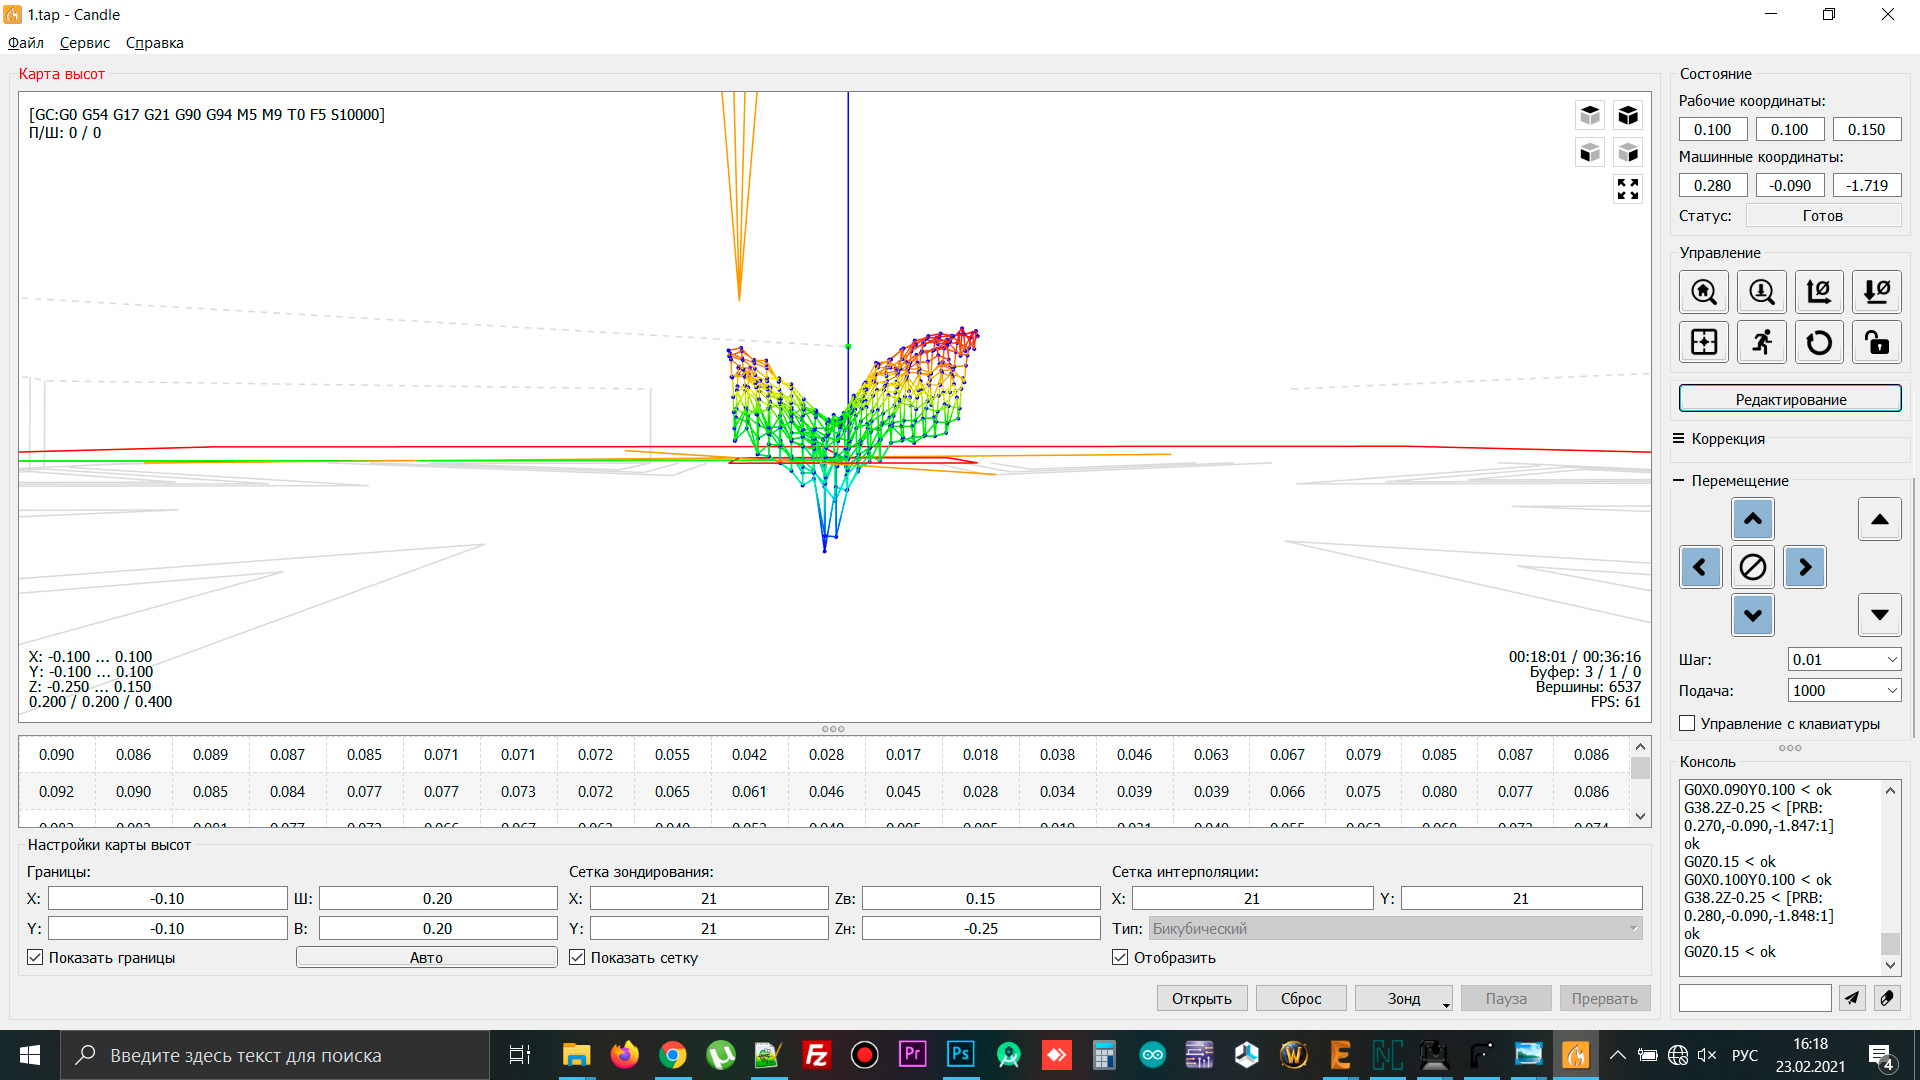This screenshot has width=1920, height=1080.
Task: Click the Unlock padlock icon
Action: click(1877, 342)
